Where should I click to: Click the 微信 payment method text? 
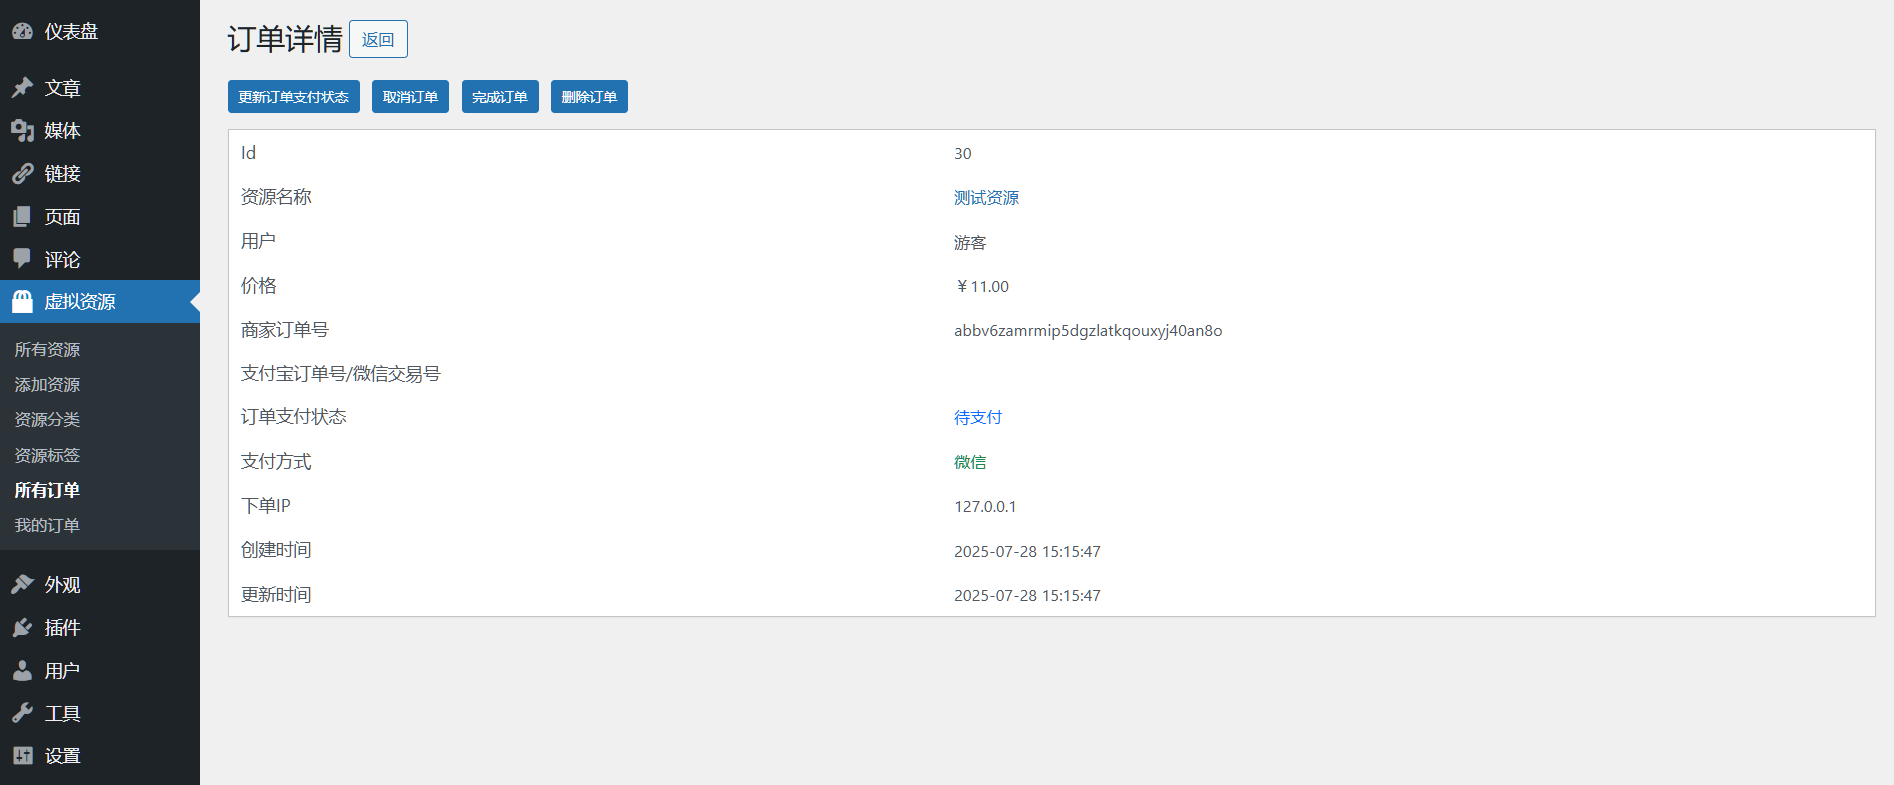[970, 462]
